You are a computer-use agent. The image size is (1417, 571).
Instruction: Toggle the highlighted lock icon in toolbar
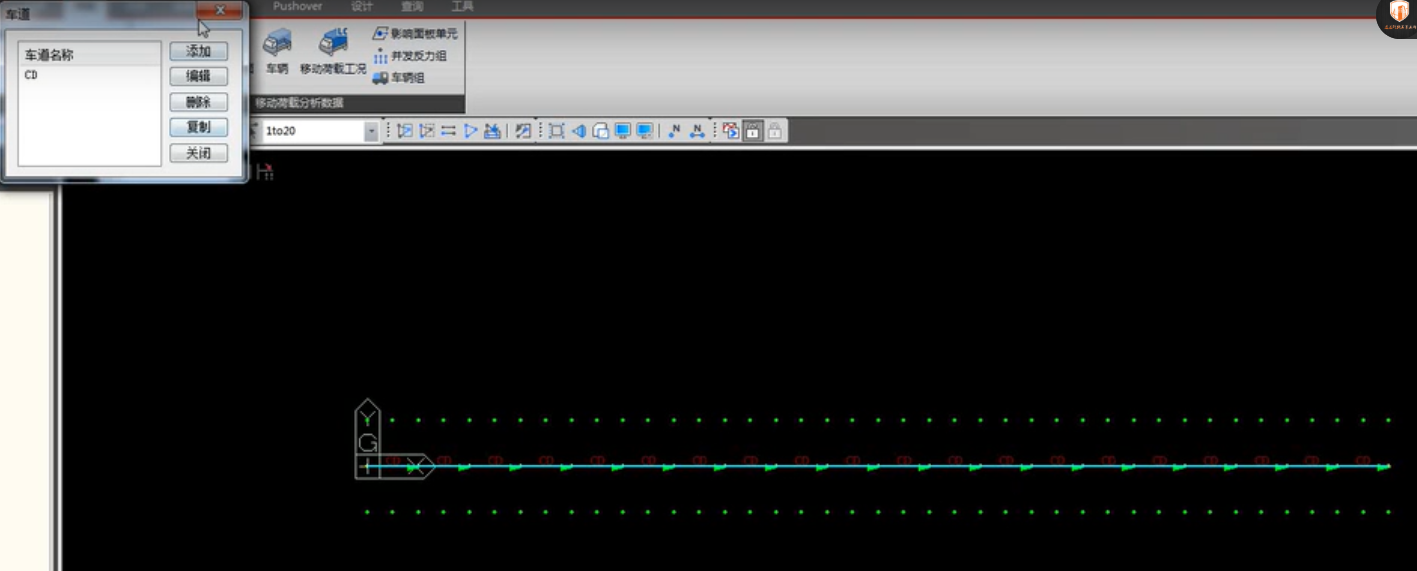point(753,131)
